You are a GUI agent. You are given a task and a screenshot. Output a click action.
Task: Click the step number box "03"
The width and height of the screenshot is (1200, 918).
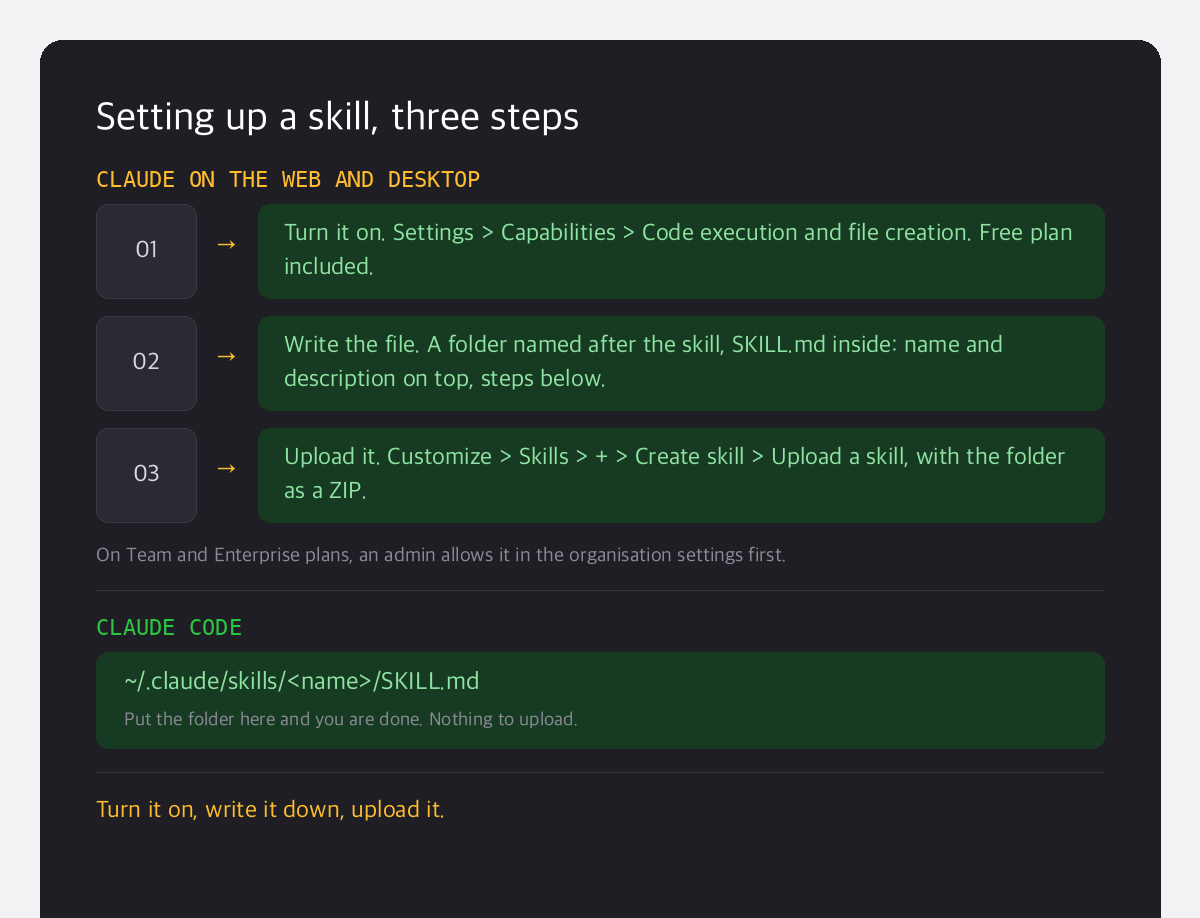146,475
